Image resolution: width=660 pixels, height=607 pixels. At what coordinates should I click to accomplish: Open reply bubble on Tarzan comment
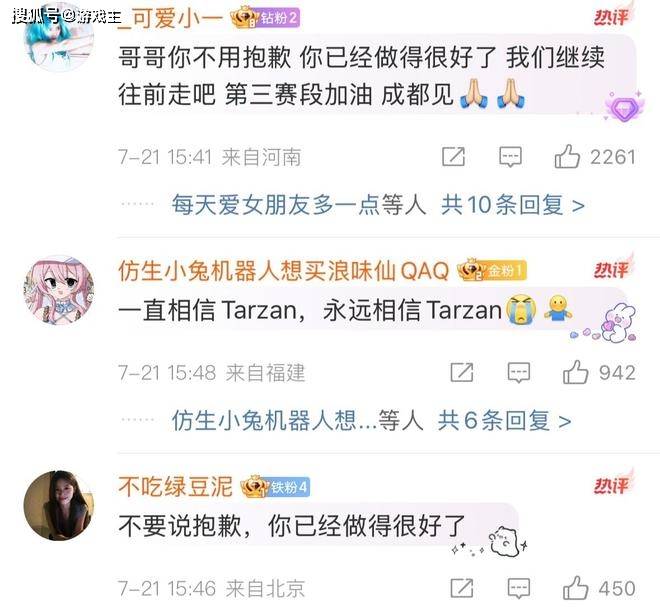click(519, 373)
